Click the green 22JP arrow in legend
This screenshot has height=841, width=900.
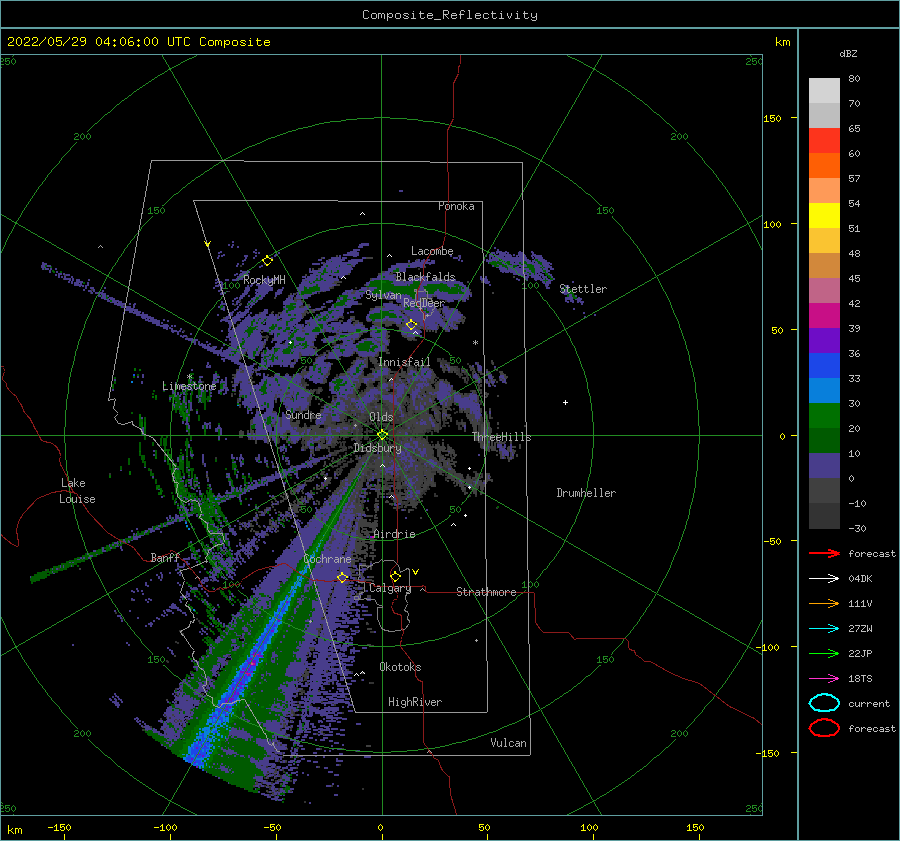click(824, 653)
